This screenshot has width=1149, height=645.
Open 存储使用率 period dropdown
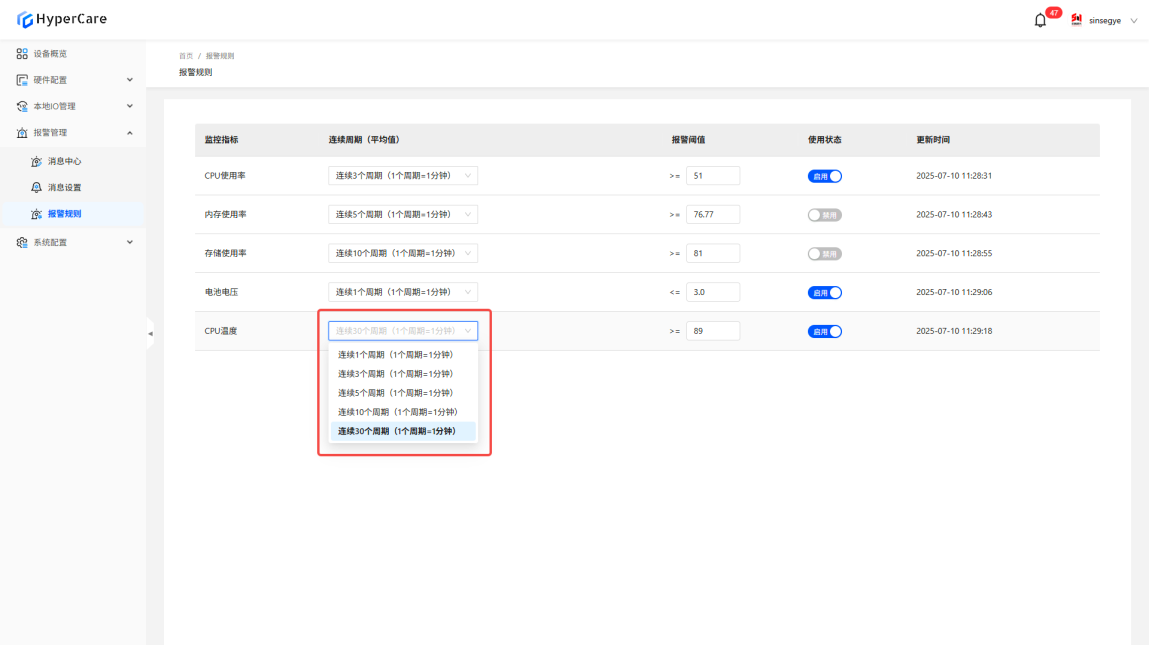[403, 253]
